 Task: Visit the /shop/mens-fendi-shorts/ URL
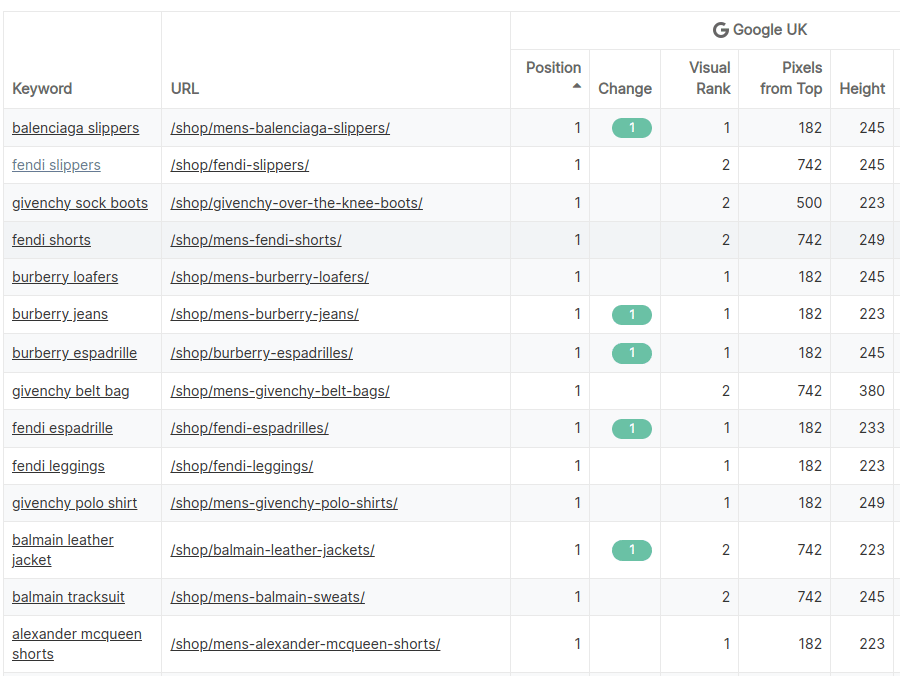click(256, 240)
